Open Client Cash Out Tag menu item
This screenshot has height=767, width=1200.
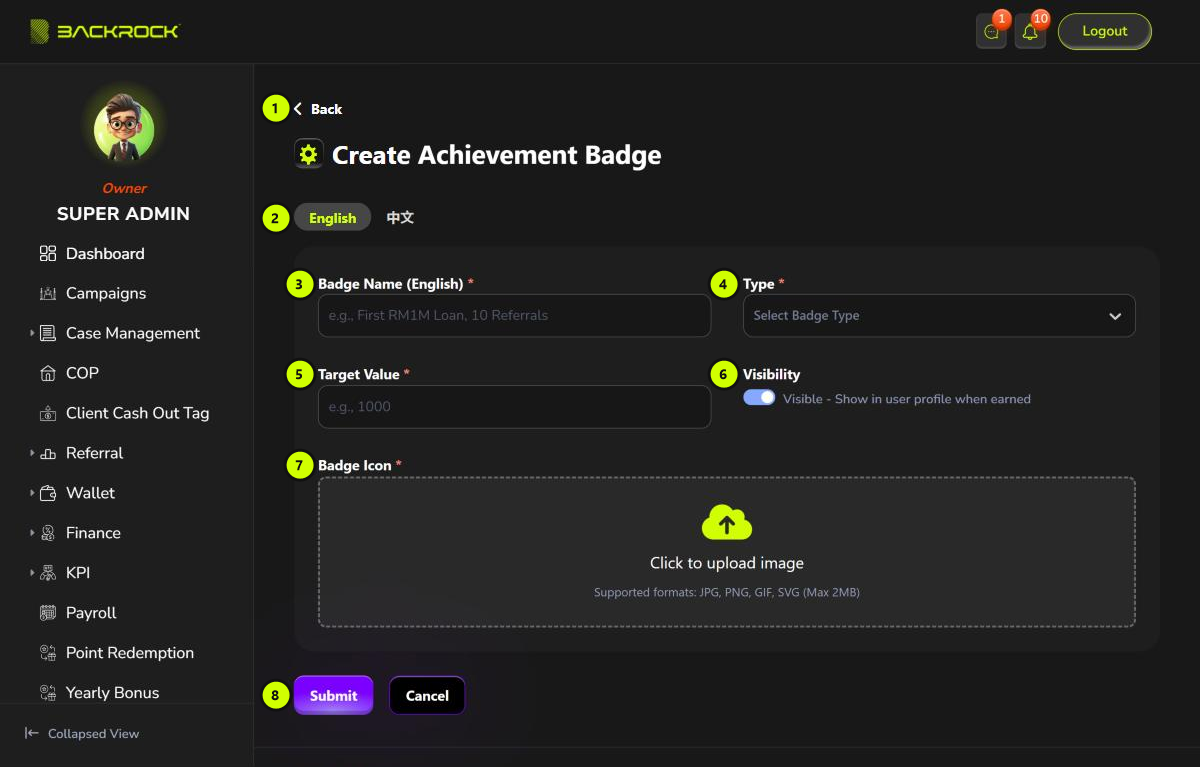[x=137, y=414]
